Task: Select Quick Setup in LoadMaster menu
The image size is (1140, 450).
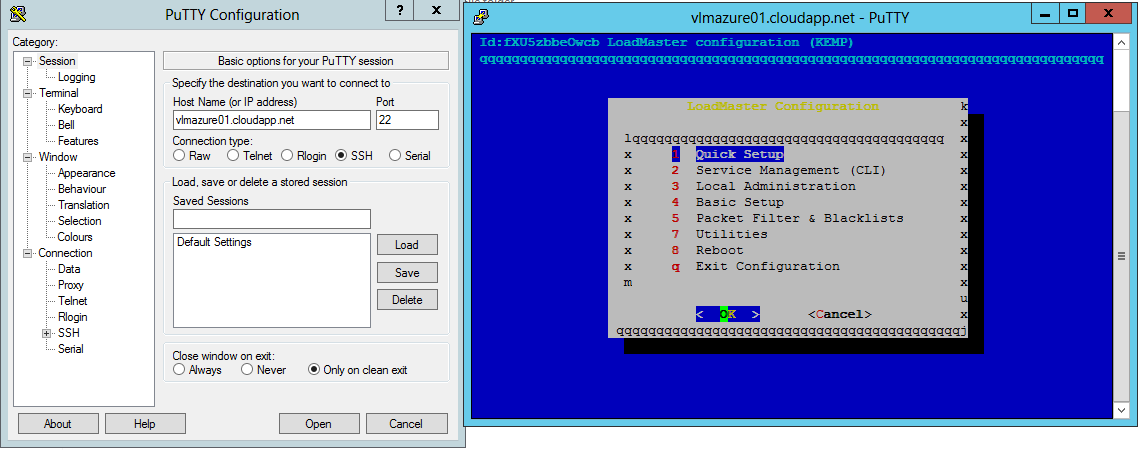Action: (739, 154)
